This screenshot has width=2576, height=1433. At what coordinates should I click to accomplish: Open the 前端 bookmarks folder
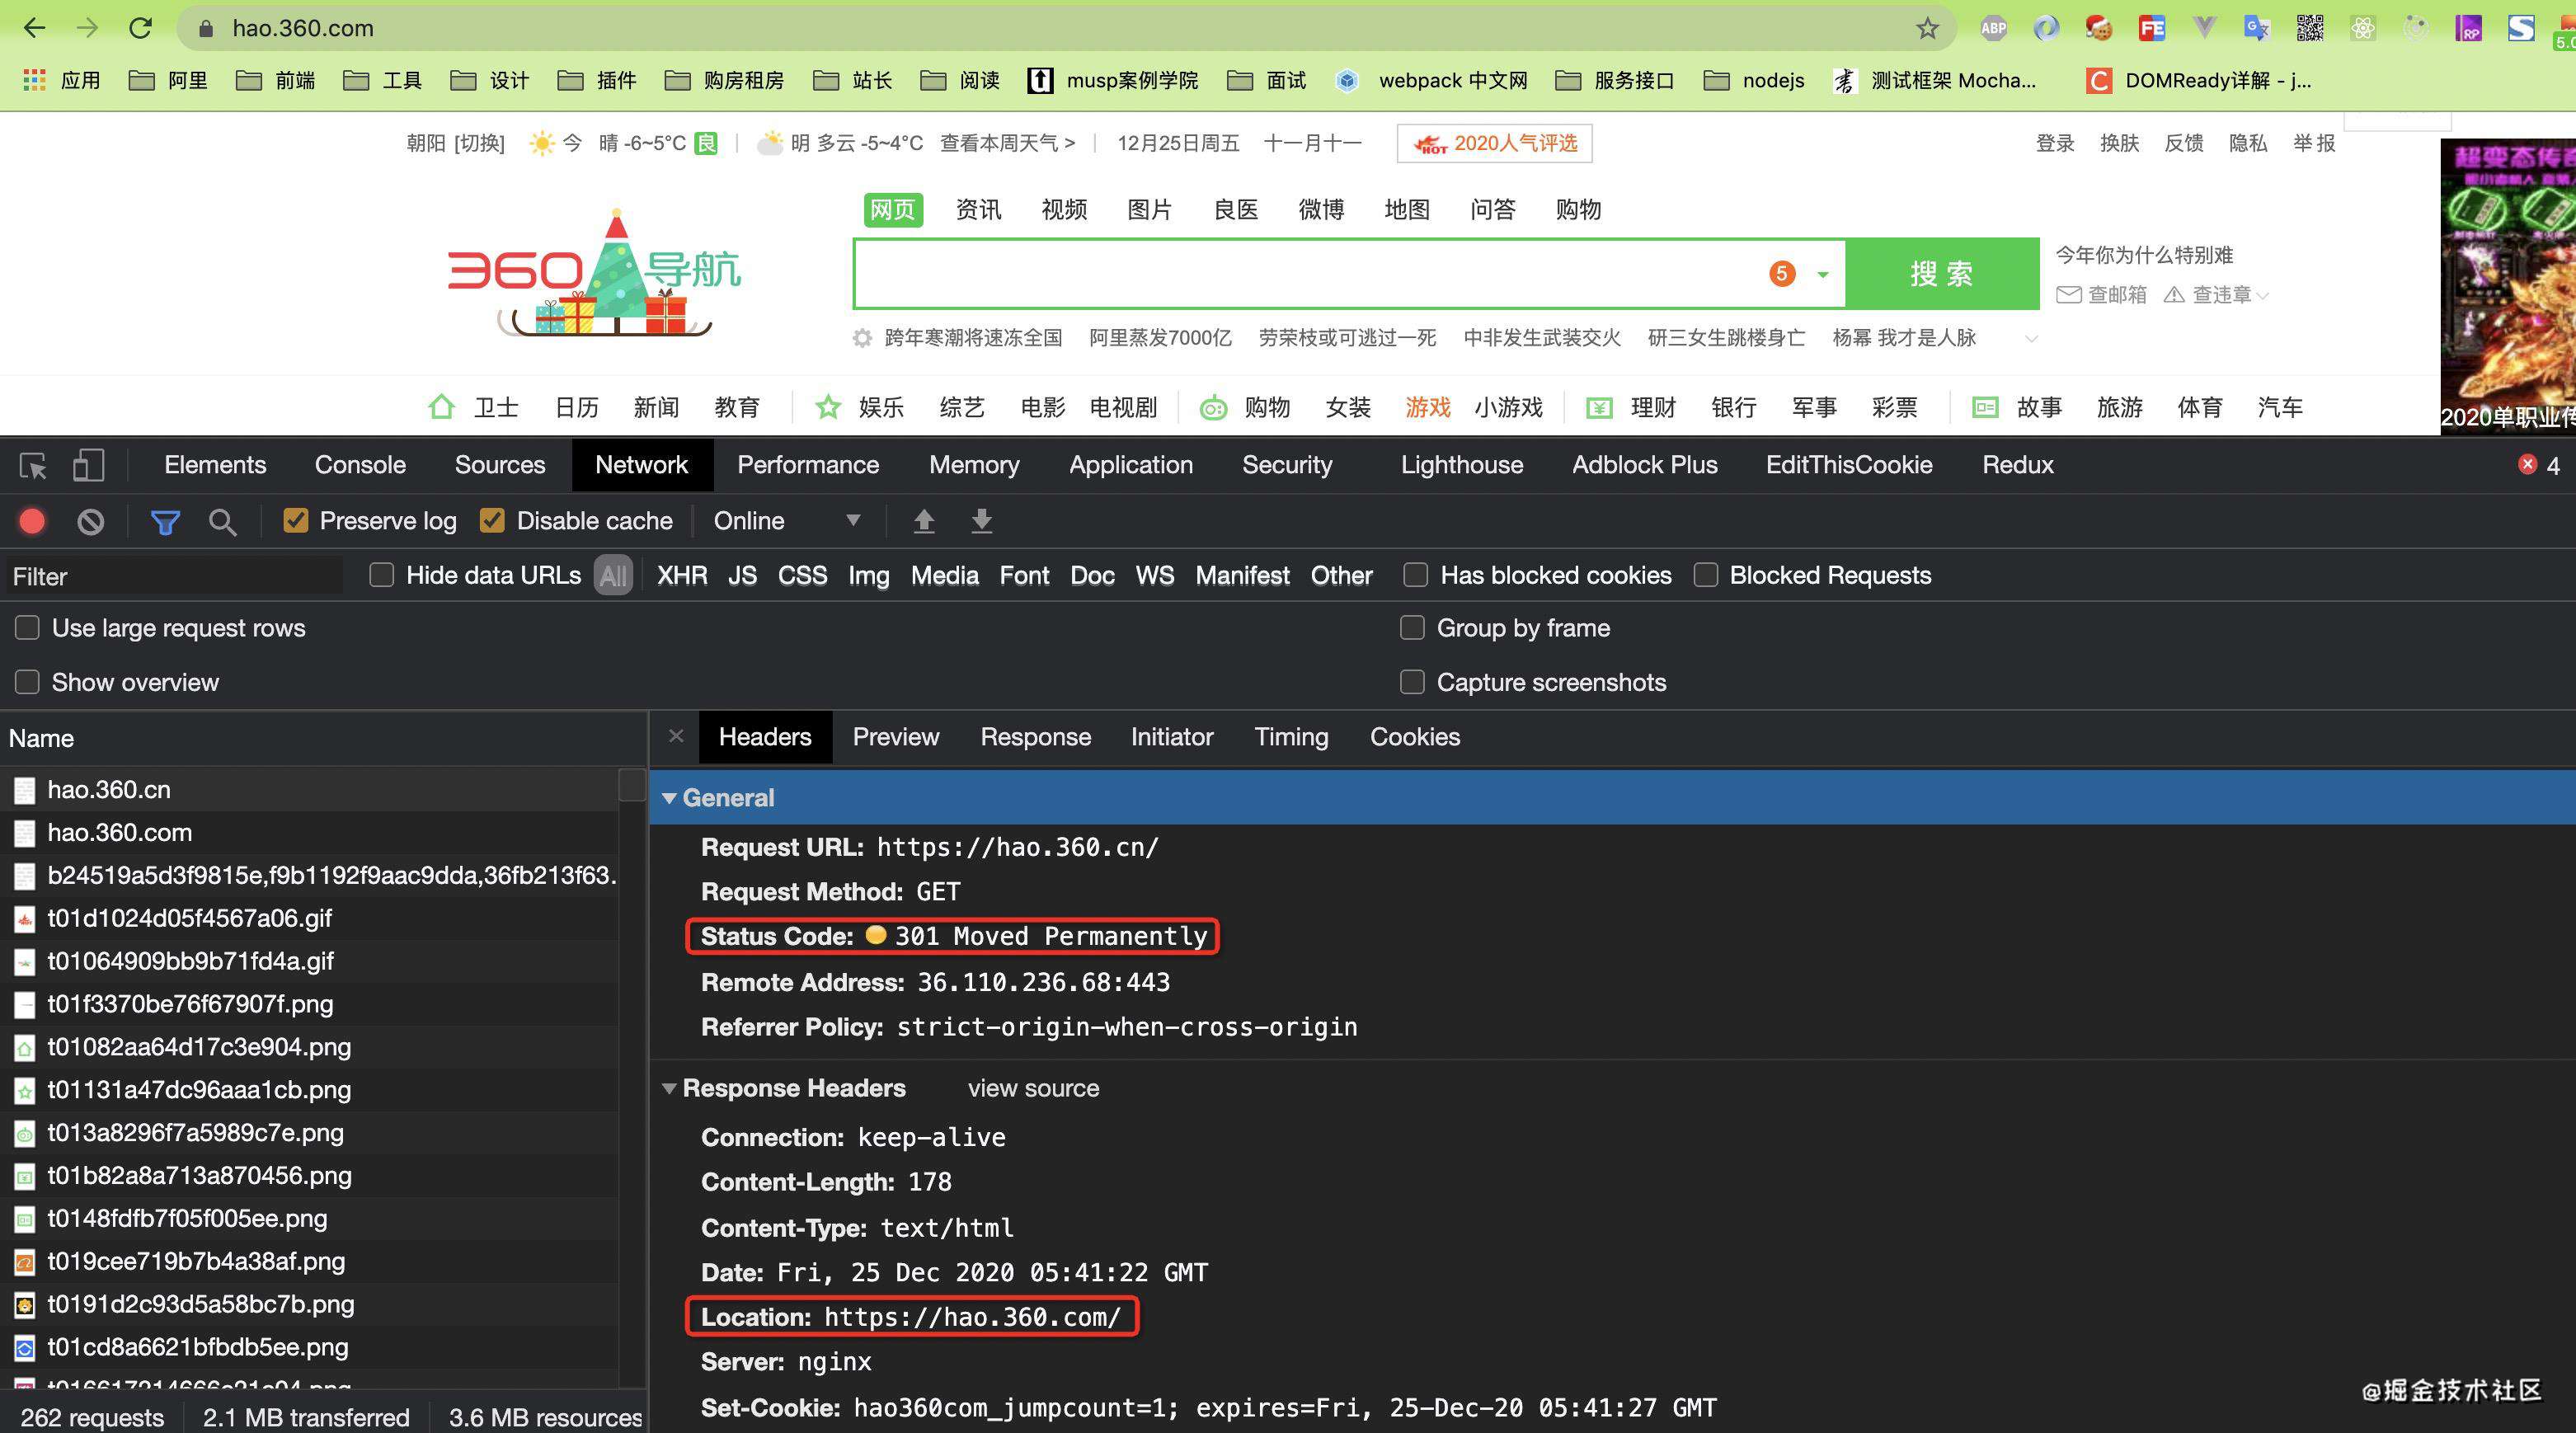pos(276,80)
